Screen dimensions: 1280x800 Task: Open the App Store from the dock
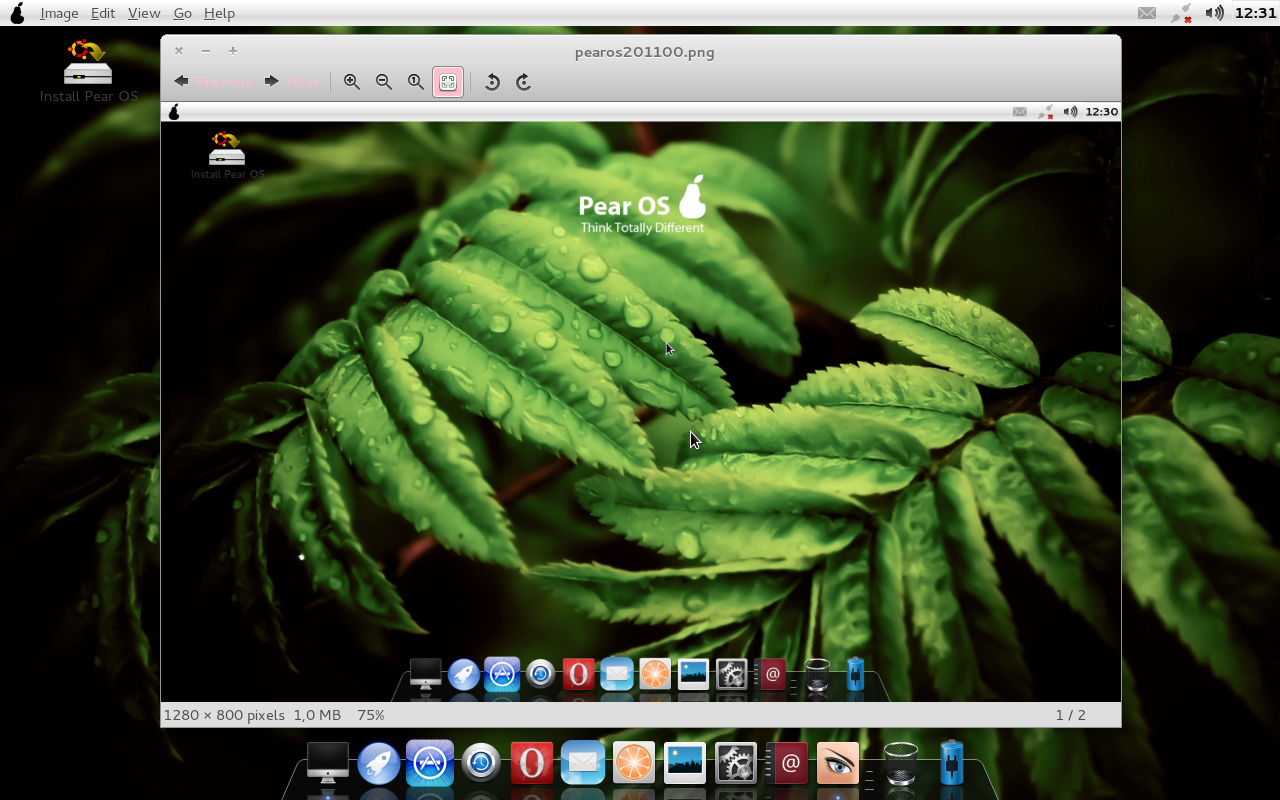tap(429, 762)
